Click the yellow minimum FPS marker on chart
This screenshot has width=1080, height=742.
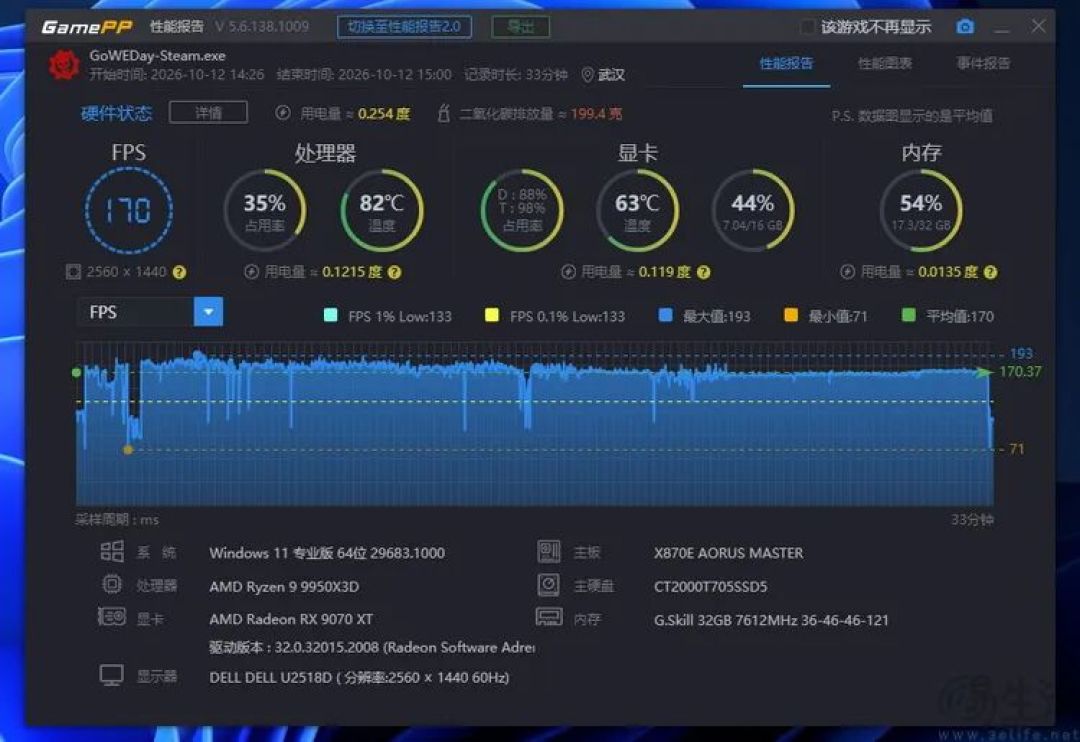click(x=128, y=449)
